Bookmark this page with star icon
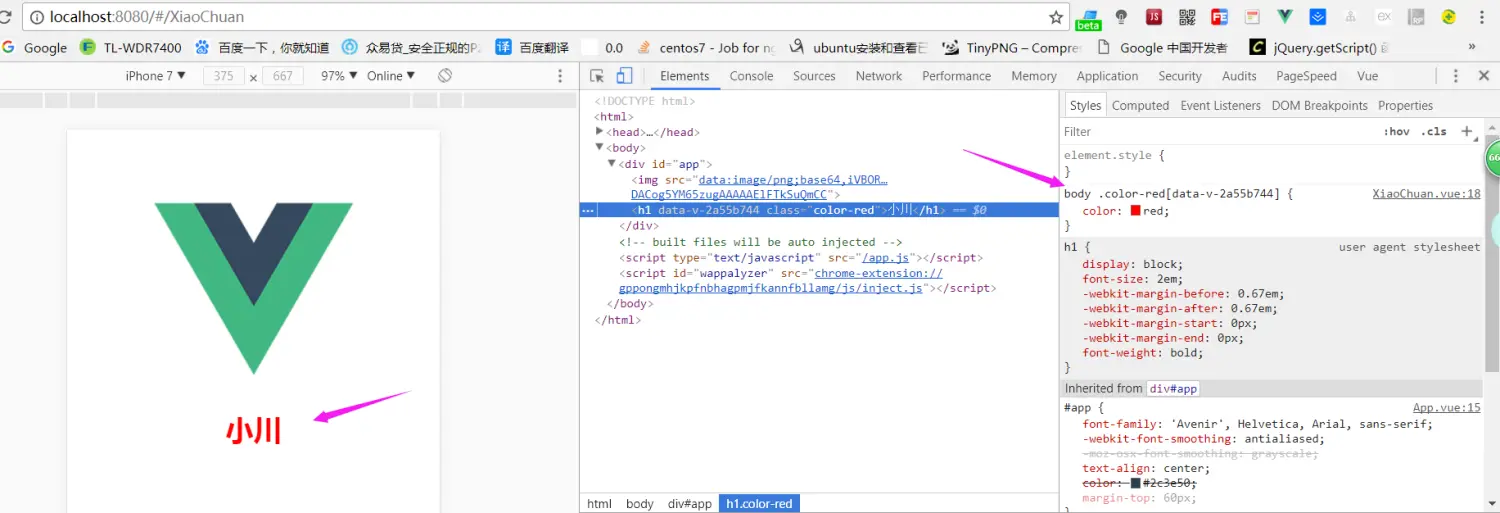The height and width of the screenshot is (513, 1500). [1056, 17]
